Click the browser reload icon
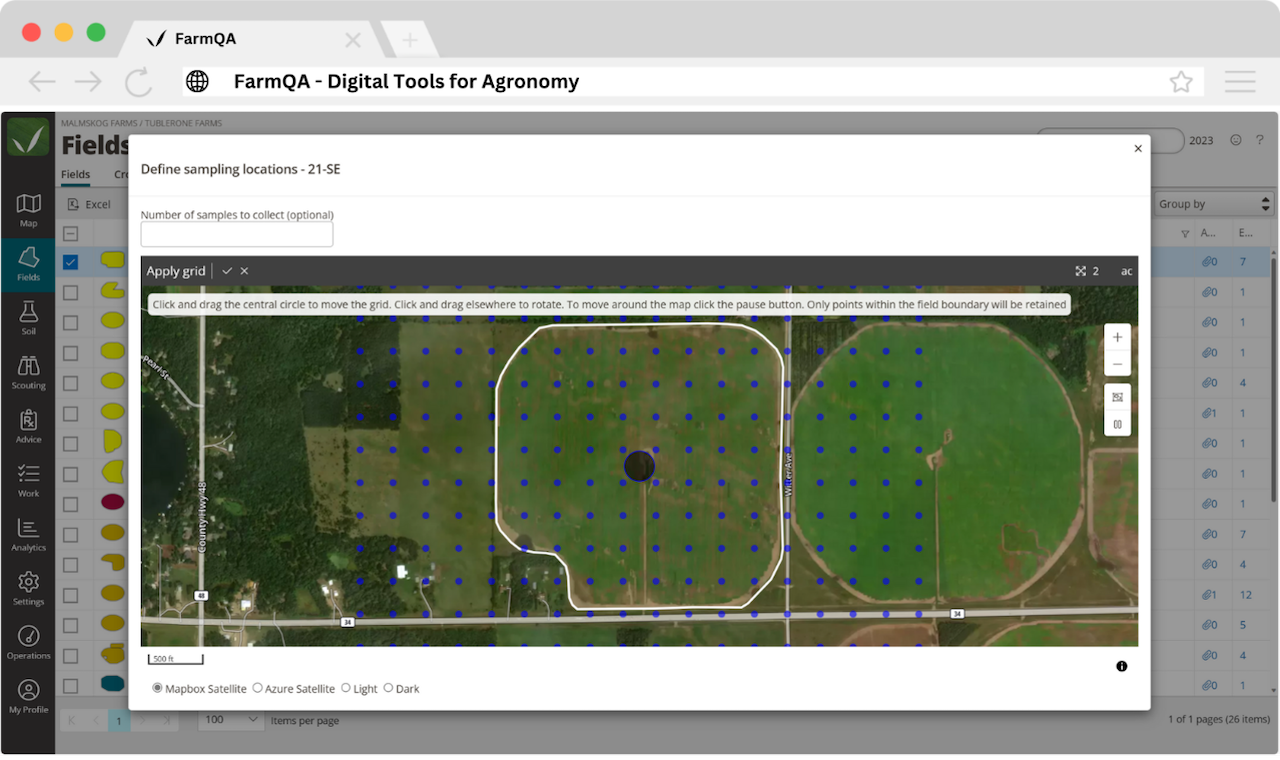The image size is (1280, 760). click(x=138, y=82)
